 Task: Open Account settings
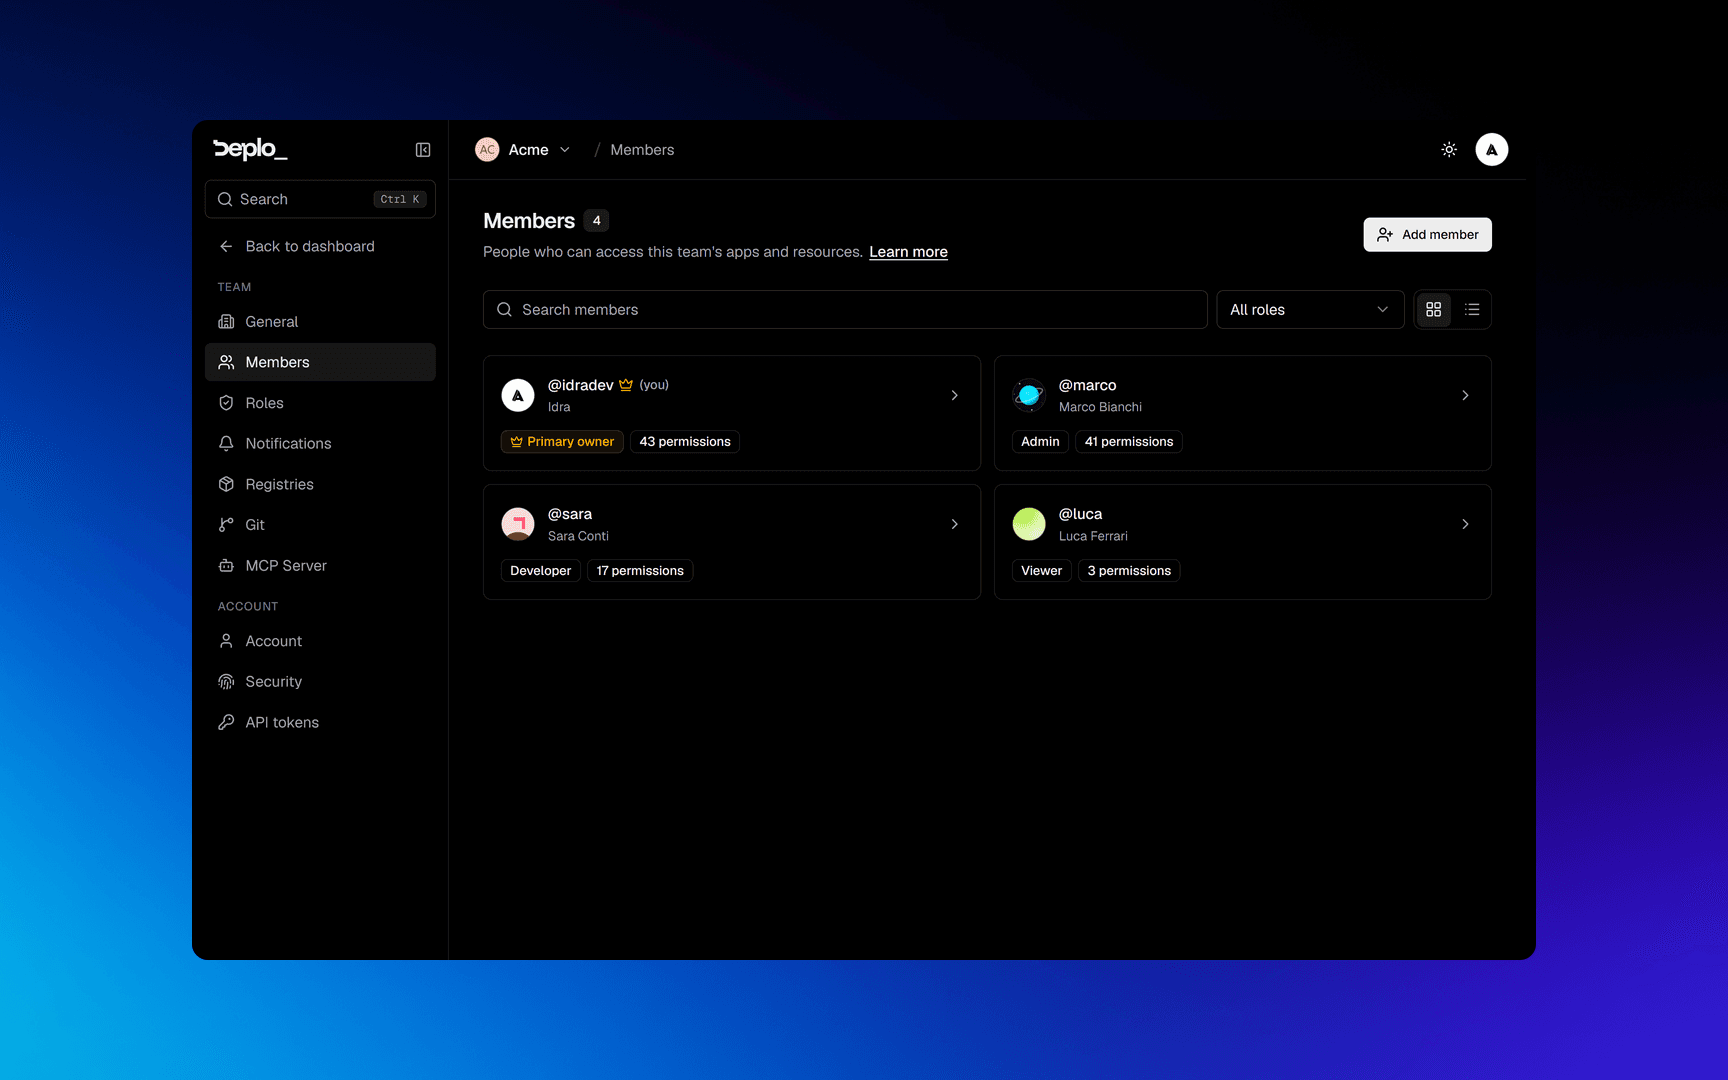click(320, 641)
